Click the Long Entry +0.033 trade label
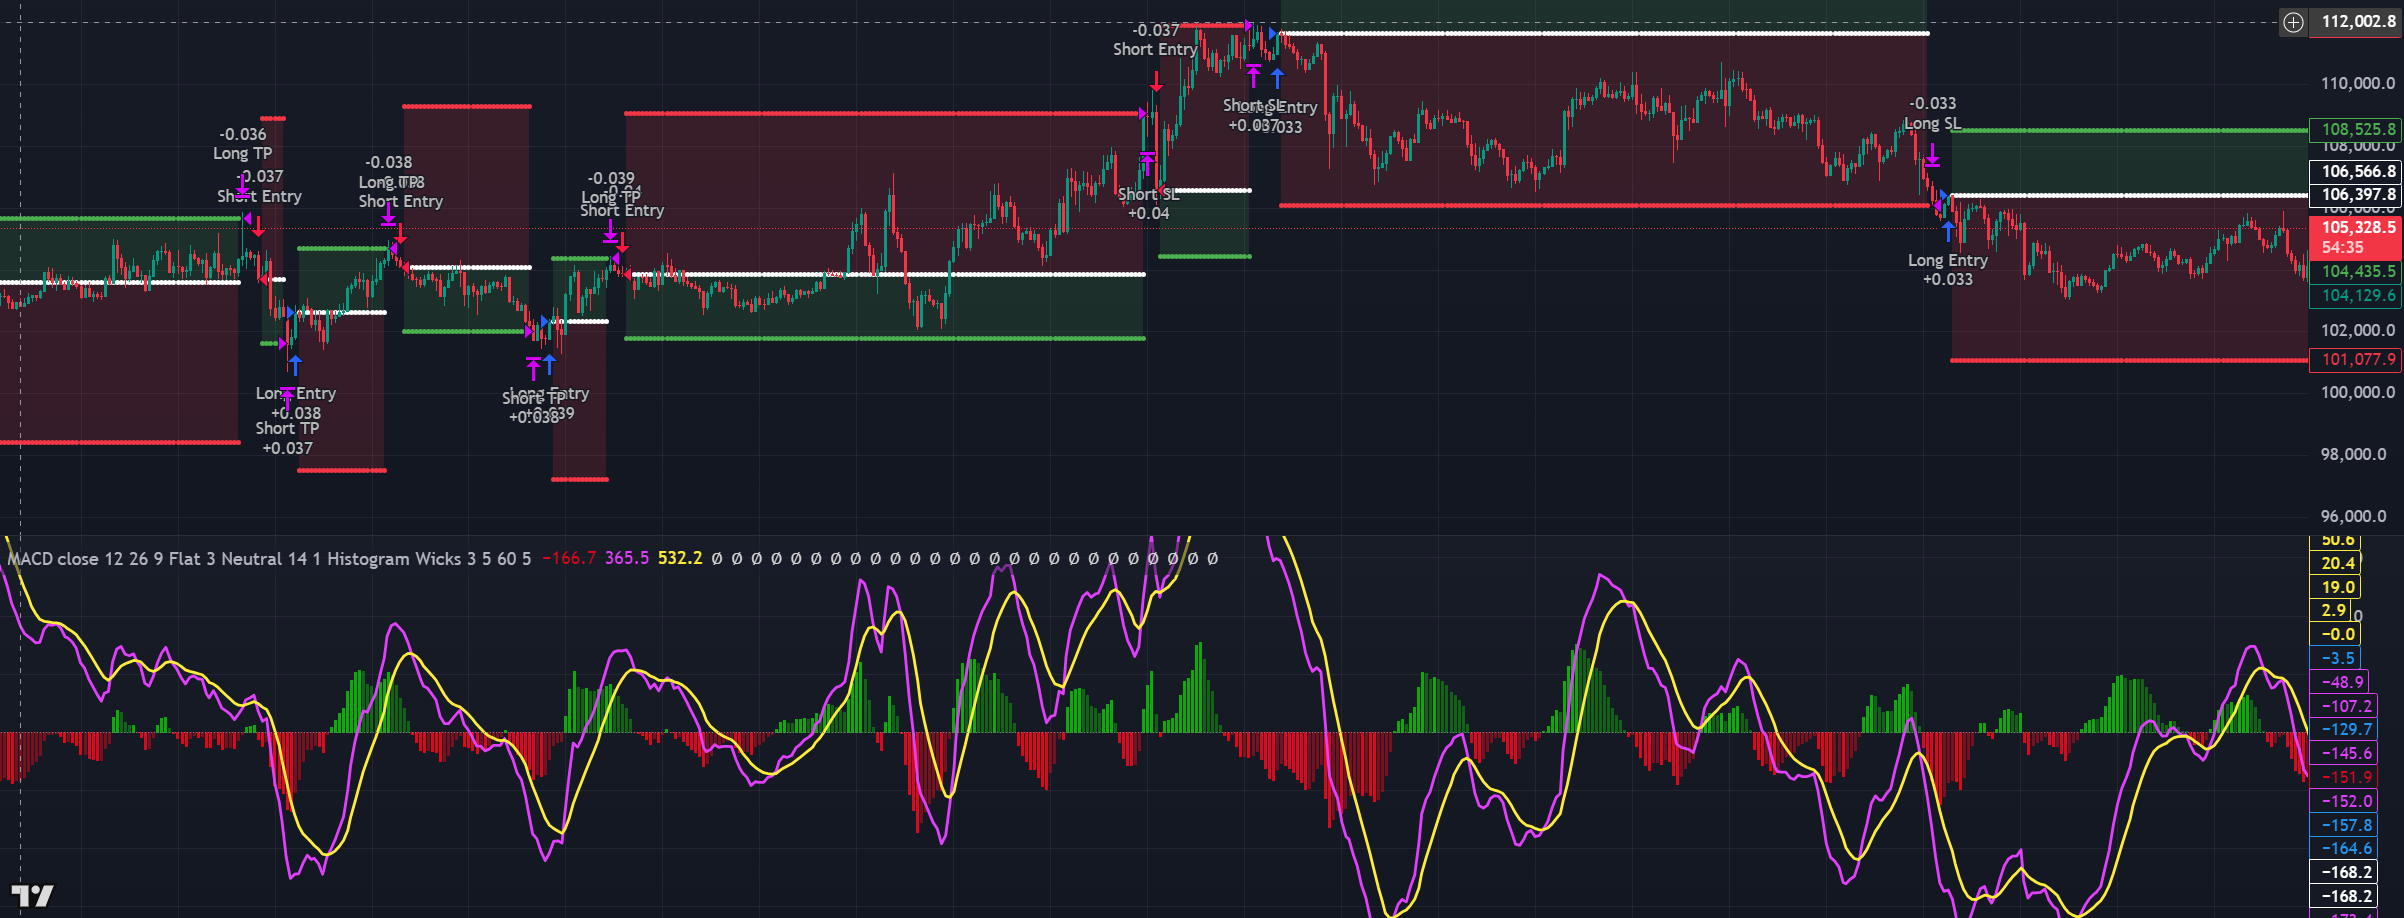This screenshot has height=918, width=2404. (x=1947, y=270)
